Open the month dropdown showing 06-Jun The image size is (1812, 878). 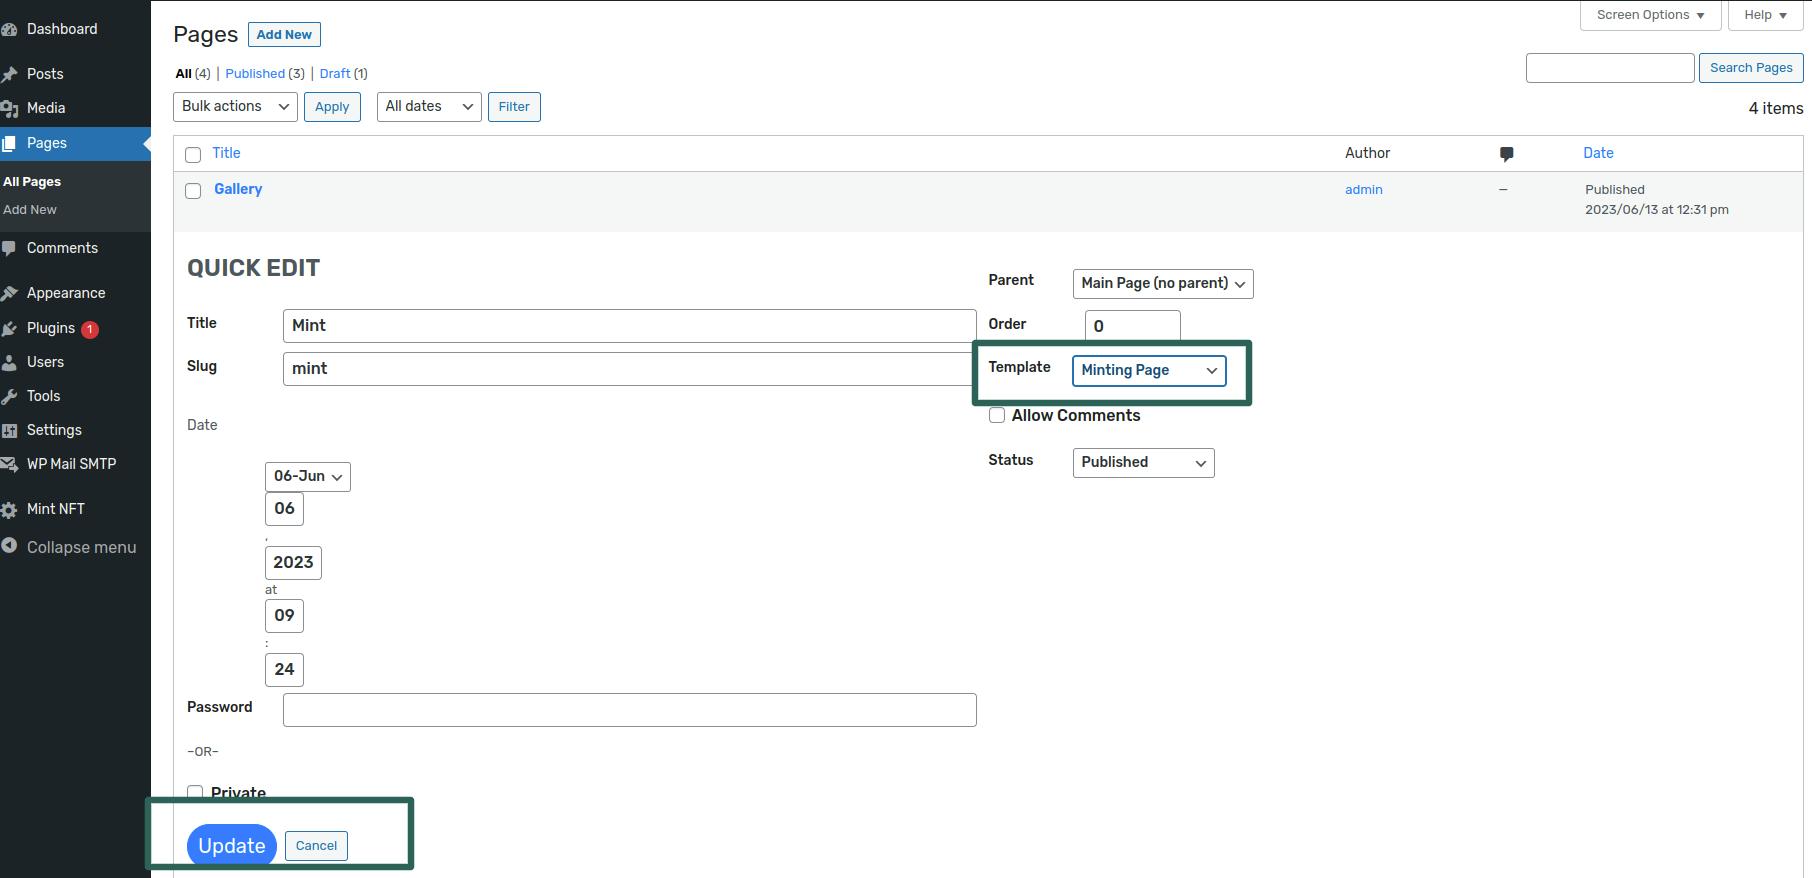pos(308,476)
